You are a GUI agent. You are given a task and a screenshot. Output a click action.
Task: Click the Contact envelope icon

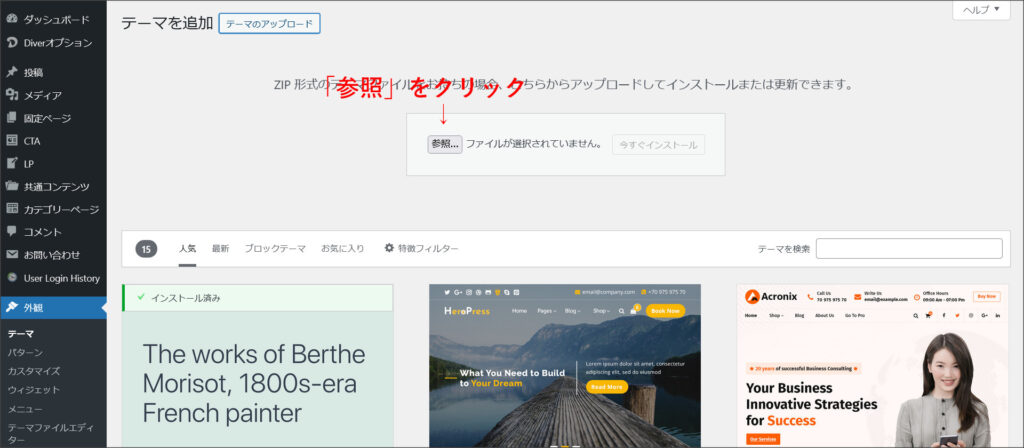coord(12,255)
